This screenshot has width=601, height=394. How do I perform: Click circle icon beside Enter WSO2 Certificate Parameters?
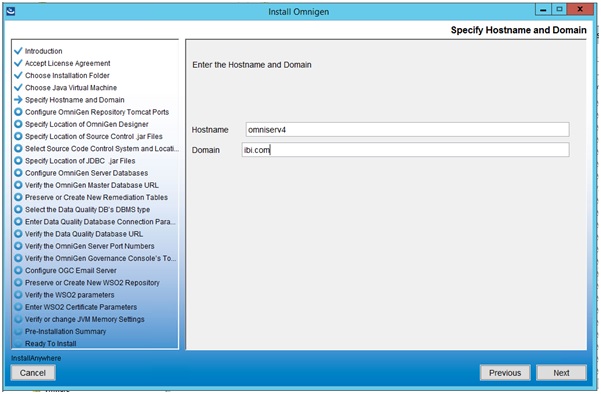click(18, 307)
